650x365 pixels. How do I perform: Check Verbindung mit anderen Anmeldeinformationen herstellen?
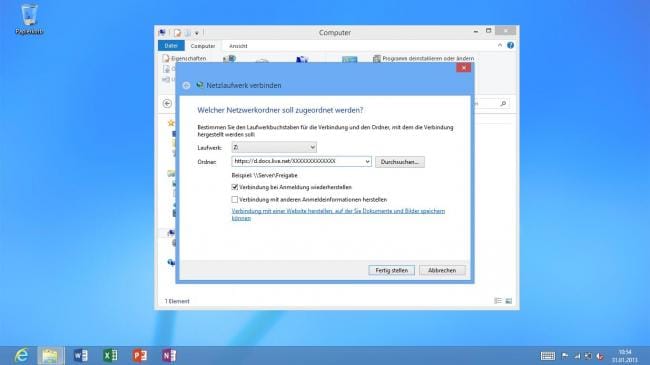(x=235, y=200)
